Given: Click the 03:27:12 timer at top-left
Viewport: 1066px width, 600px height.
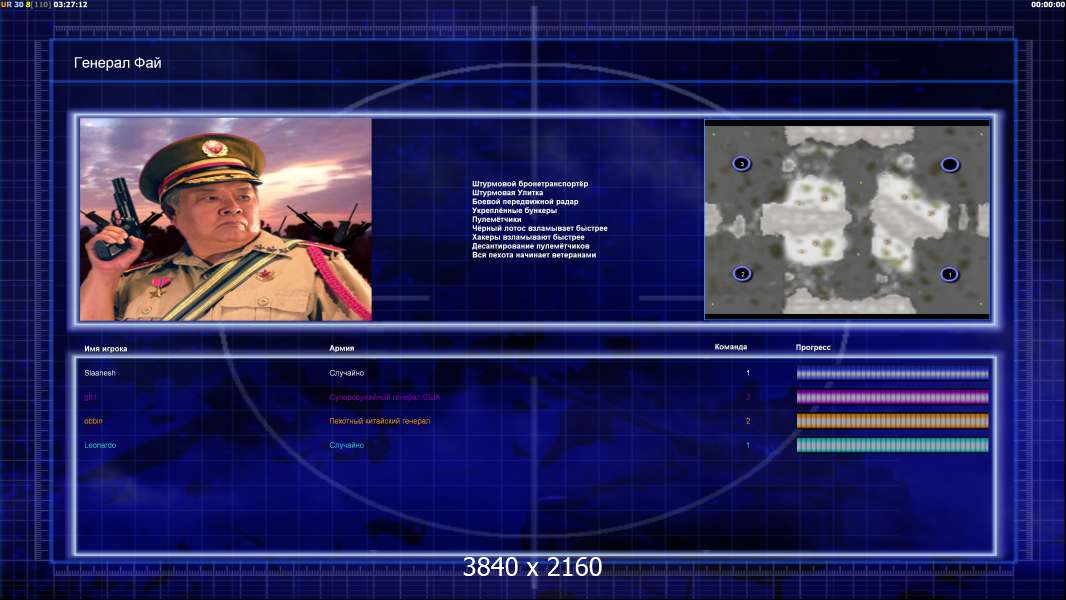Looking at the screenshot, I should click(x=70, y=4).
